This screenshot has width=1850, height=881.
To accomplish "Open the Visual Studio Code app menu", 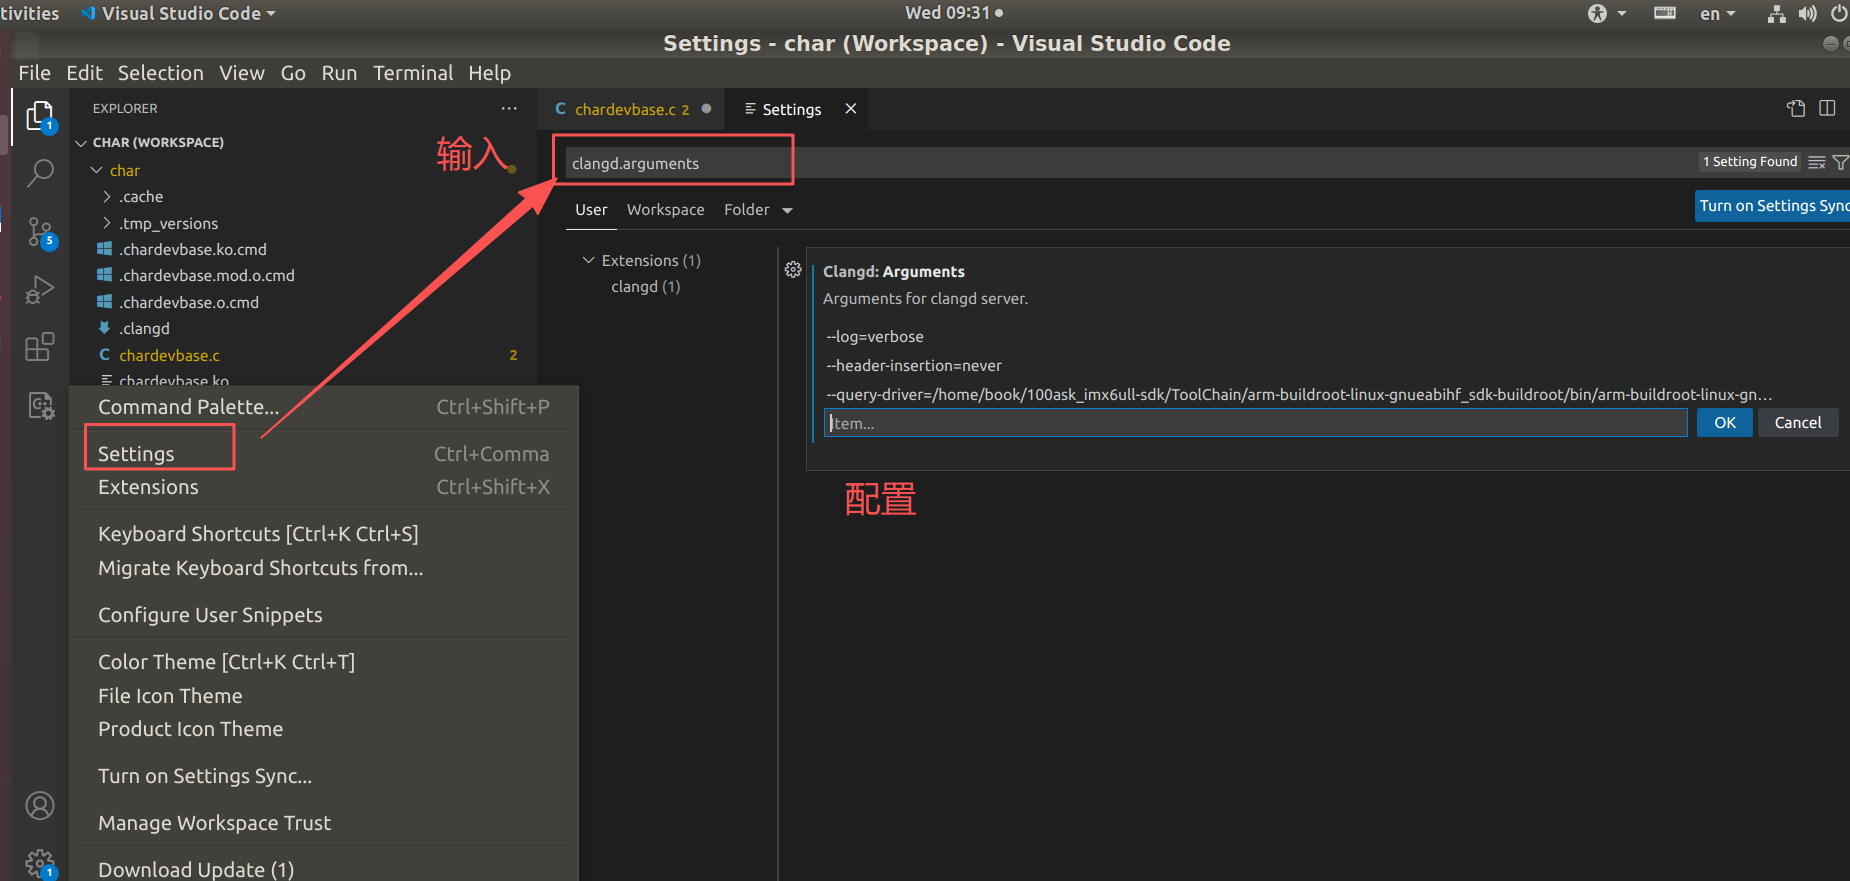I will coord(178,13).
